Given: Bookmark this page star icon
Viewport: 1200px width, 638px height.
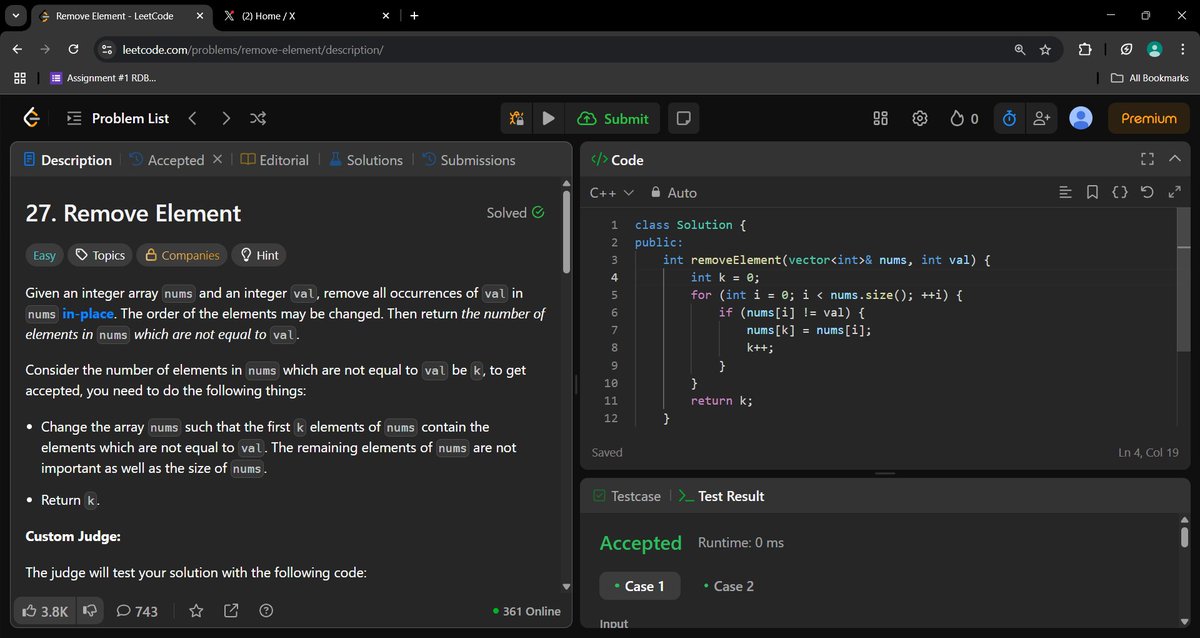Looking at the screenshot, I should coord(1045,49).
